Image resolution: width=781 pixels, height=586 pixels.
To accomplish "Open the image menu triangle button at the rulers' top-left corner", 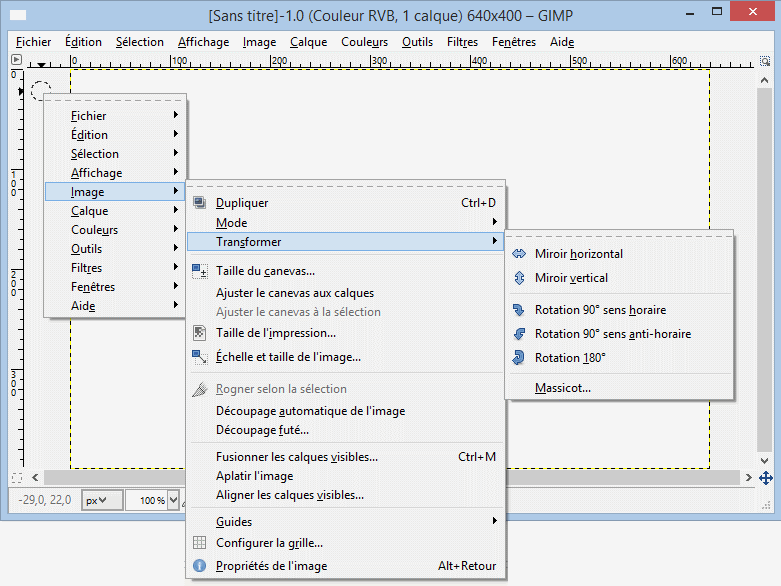I will 16,60.
